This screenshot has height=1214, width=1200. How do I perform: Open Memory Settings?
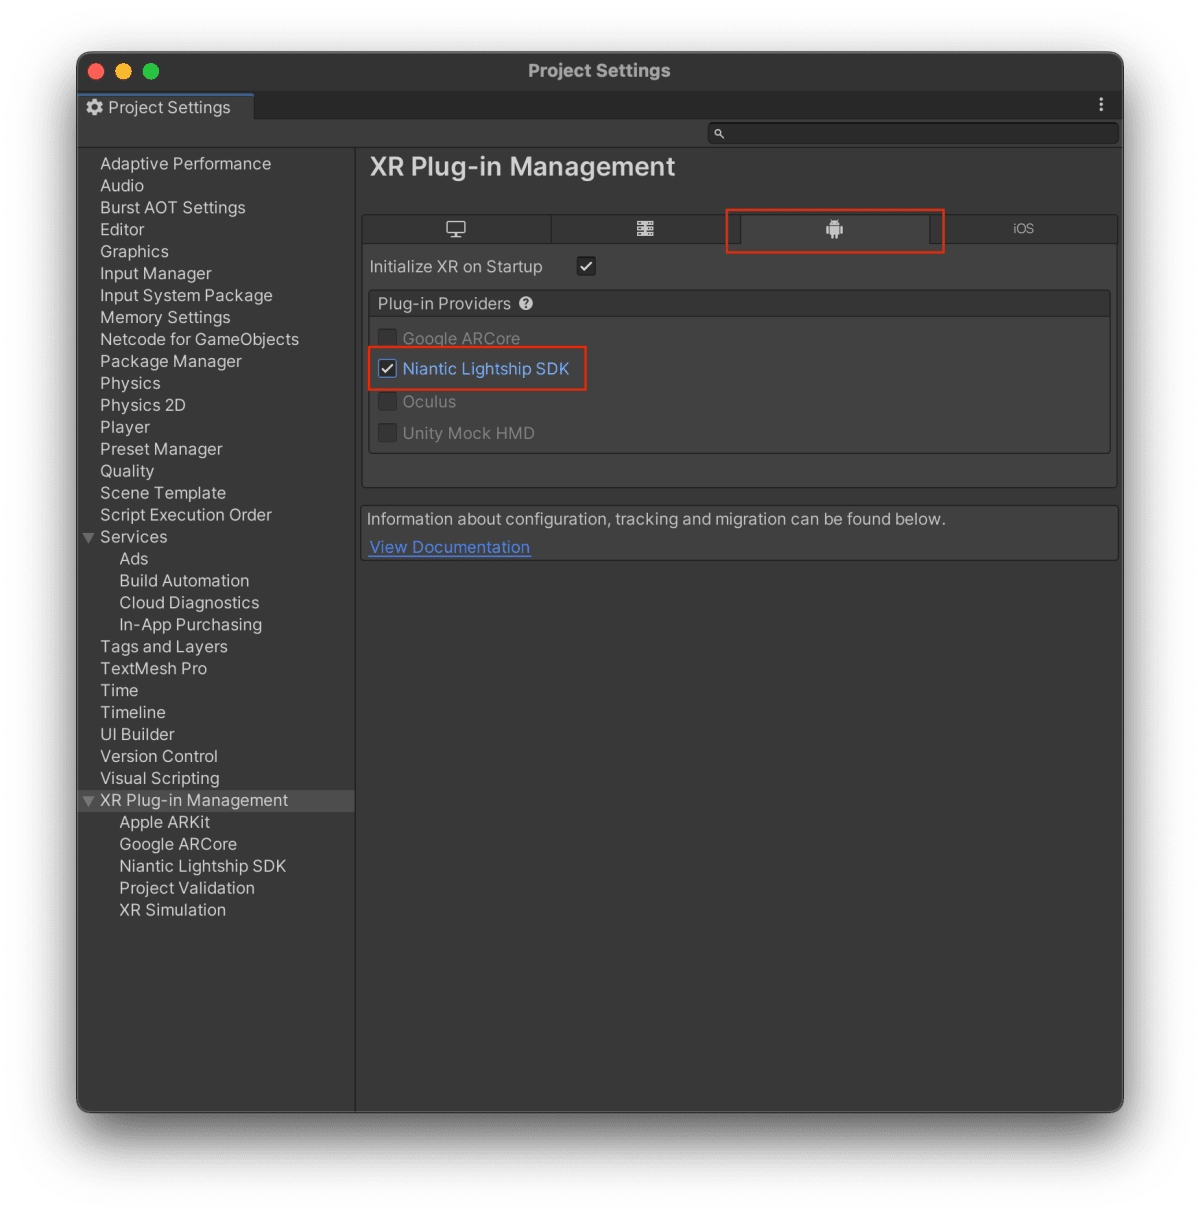point(165,318)
